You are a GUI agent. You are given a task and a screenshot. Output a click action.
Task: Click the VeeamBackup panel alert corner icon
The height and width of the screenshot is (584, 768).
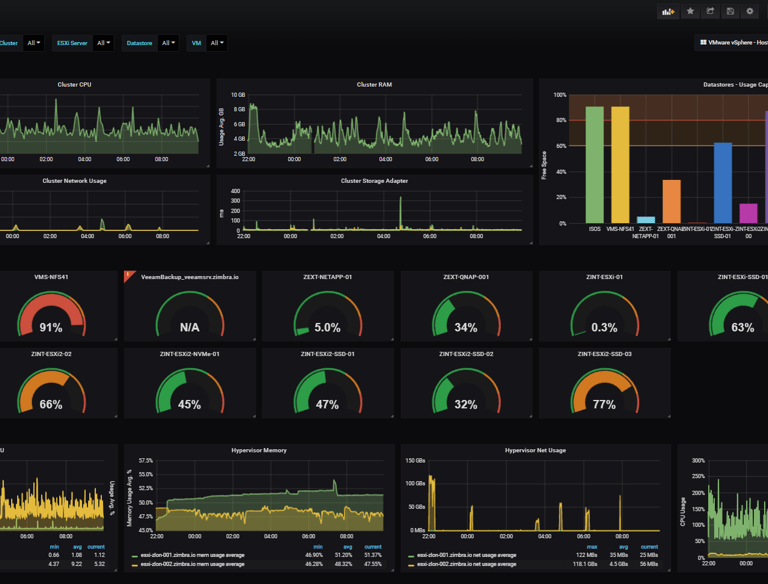128,275
